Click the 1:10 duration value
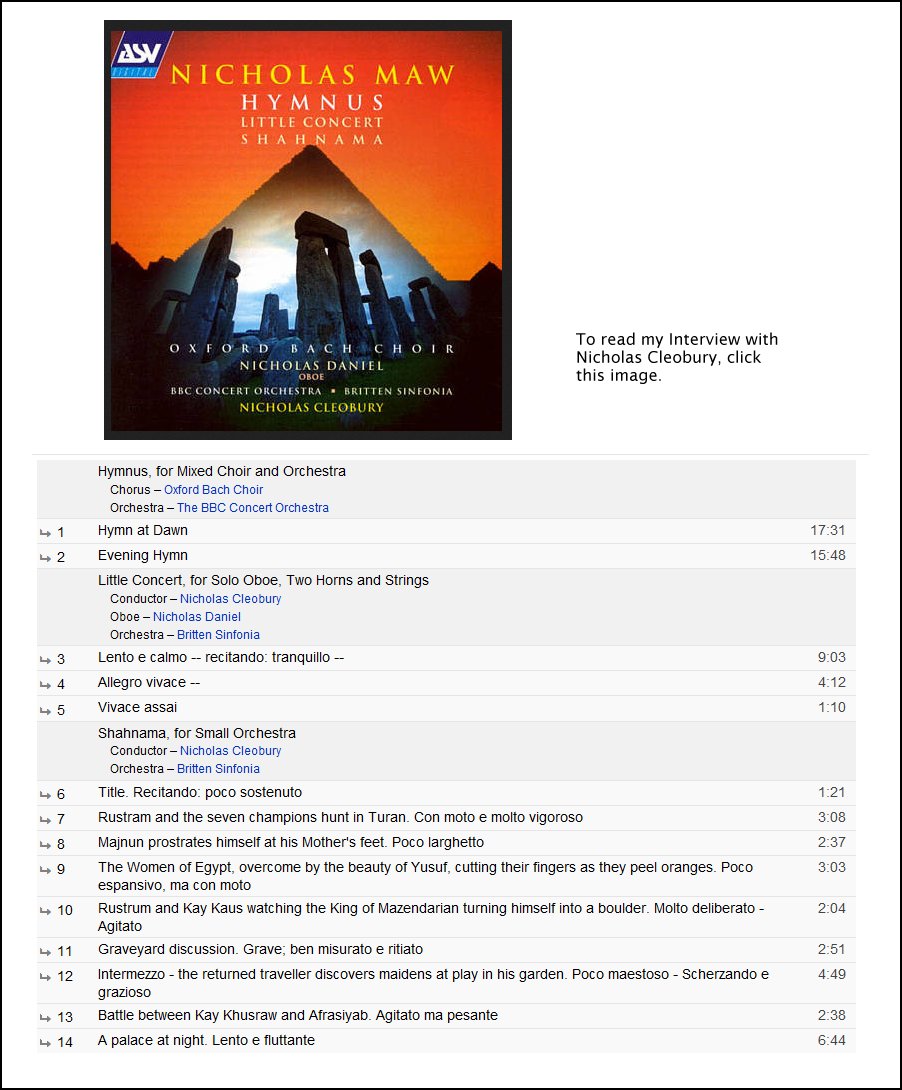 click(832, 708)
